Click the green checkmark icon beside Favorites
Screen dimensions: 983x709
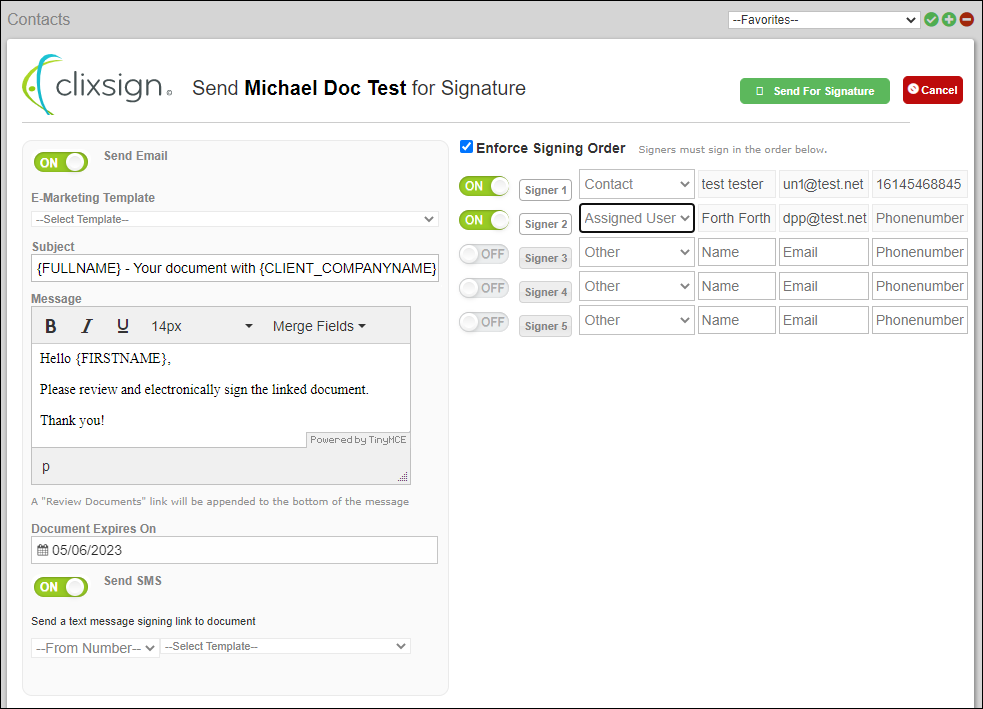932,19
